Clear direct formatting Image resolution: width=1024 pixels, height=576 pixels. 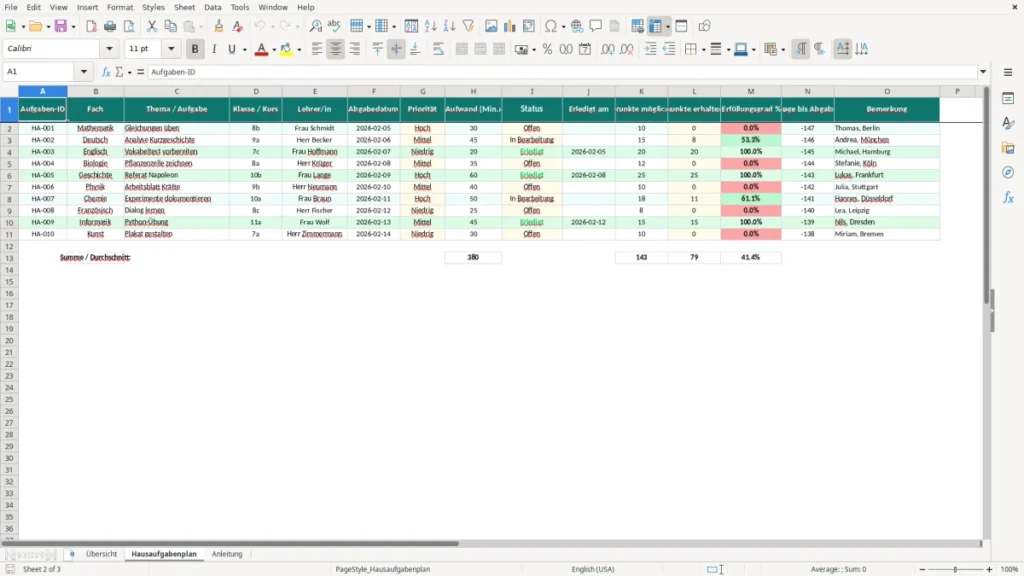pos(238,26)
